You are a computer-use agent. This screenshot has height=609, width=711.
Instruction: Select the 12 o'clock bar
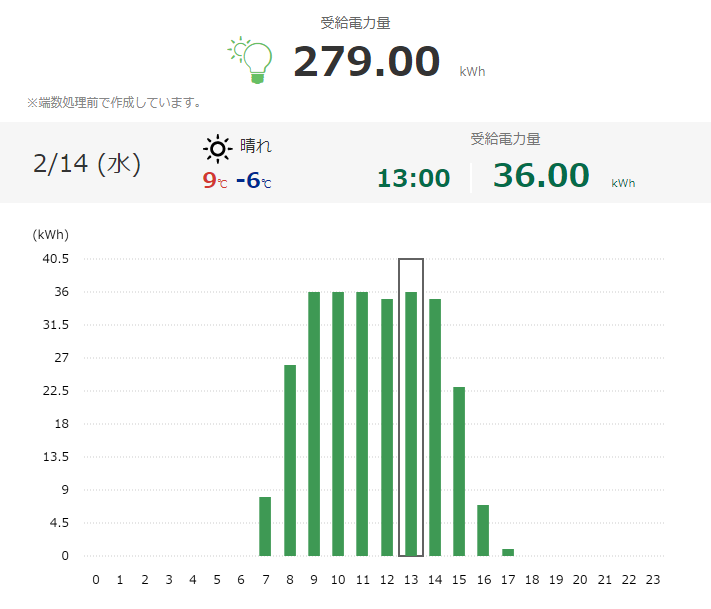pyautogui.click(x=387, y=428)
